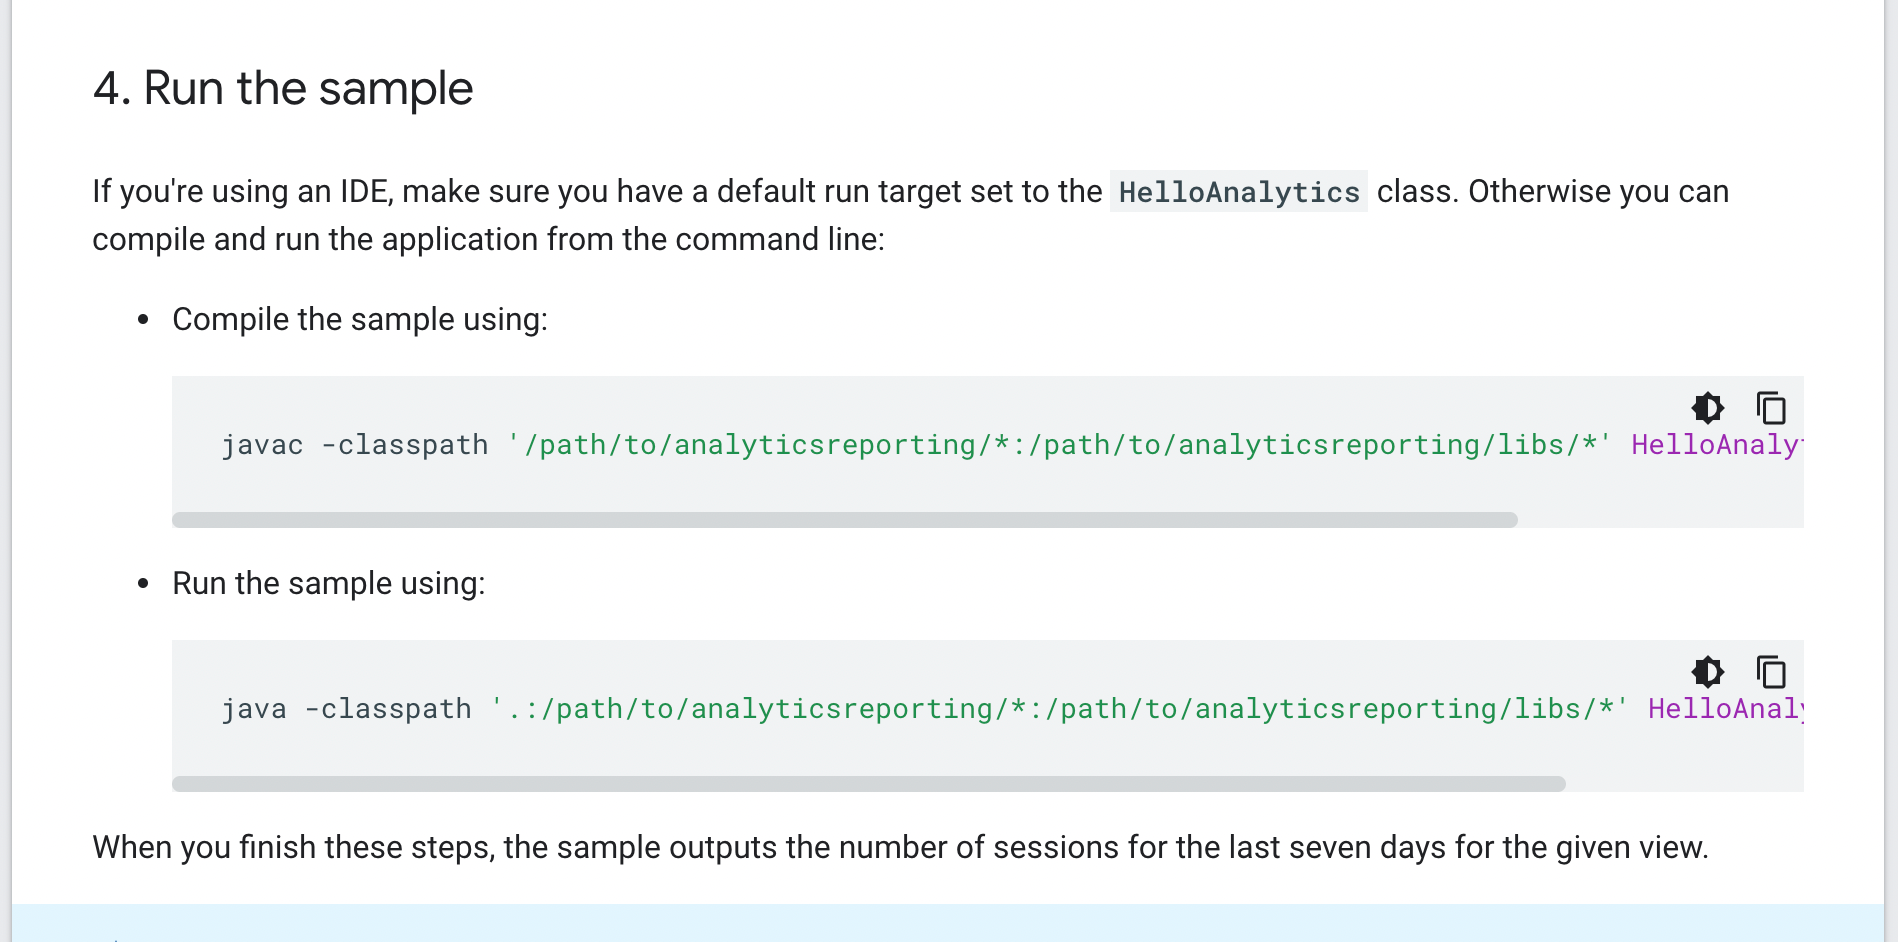This screenshot has height=942, width=1898.
Task: Click the java code block horizontal scrollbar thumb
Action: point(869,784)
